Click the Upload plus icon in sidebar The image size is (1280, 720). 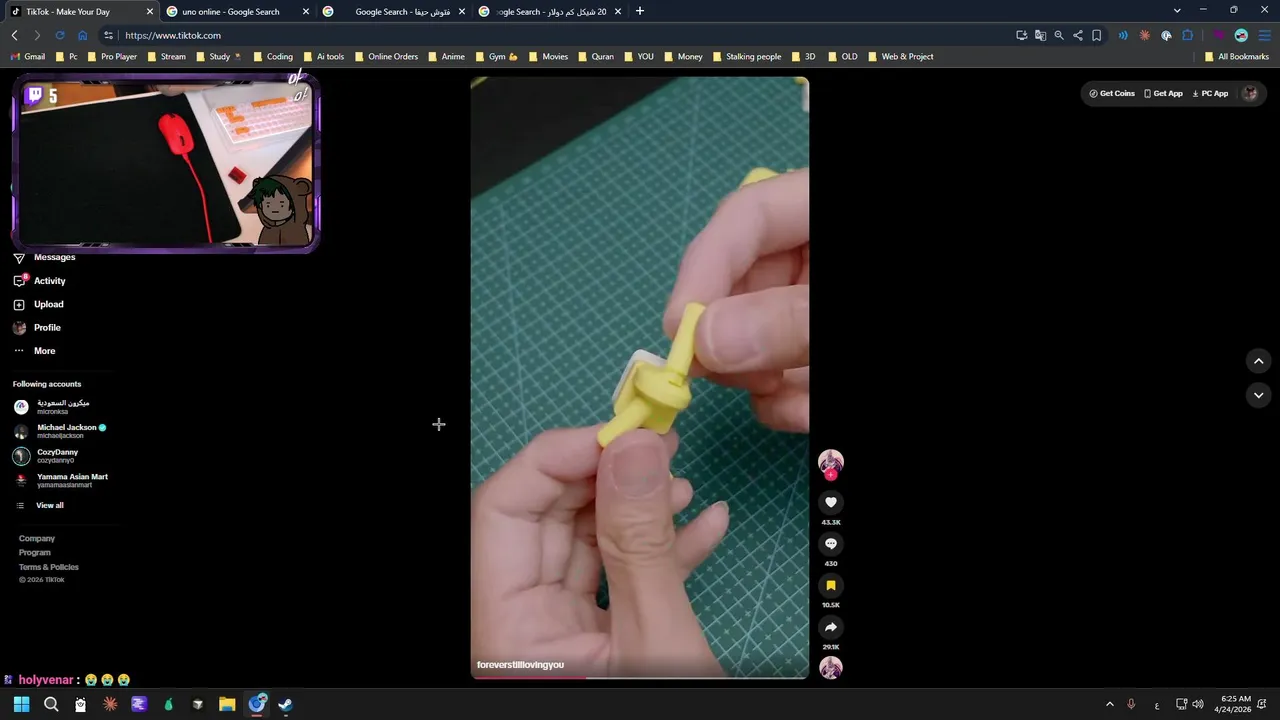[x=19, y=305]
